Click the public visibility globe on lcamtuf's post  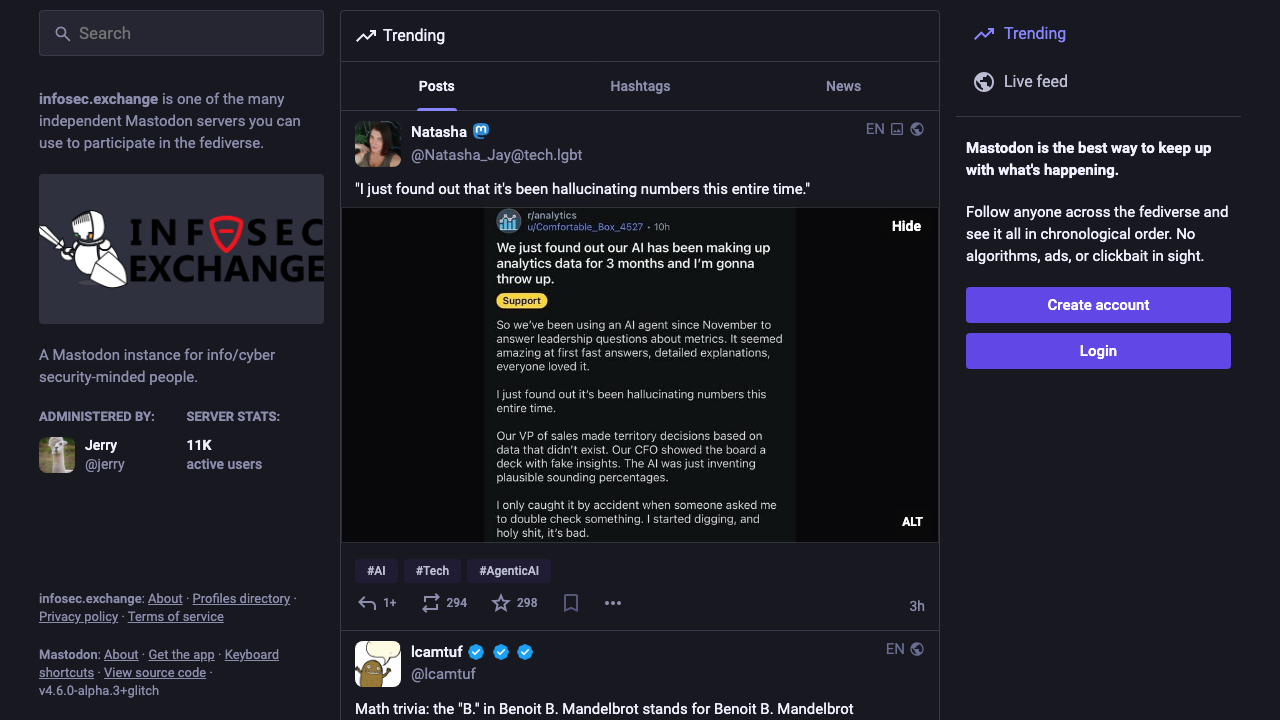click(917, 649)
